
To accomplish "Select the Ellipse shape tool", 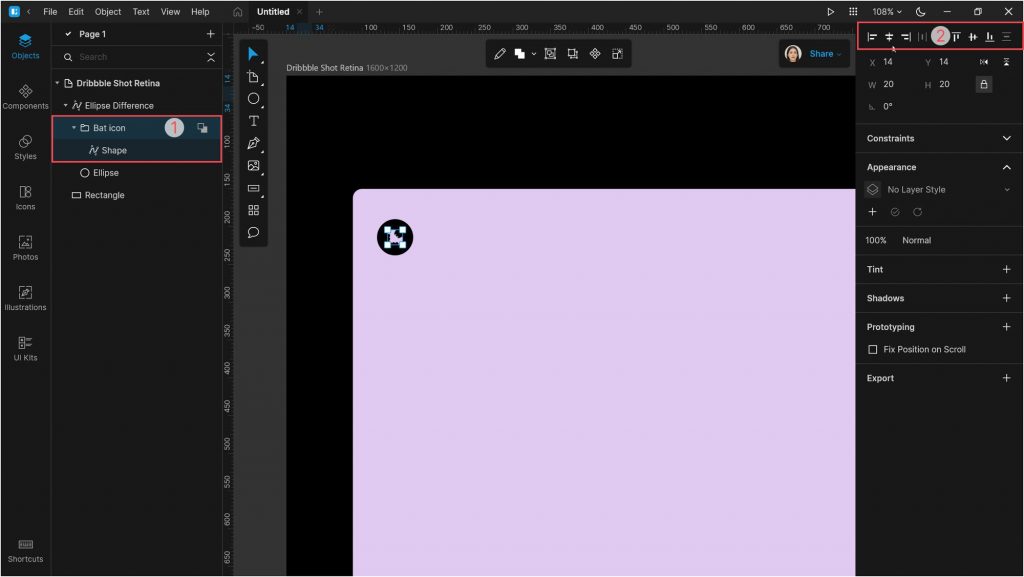I will (253, 99).
